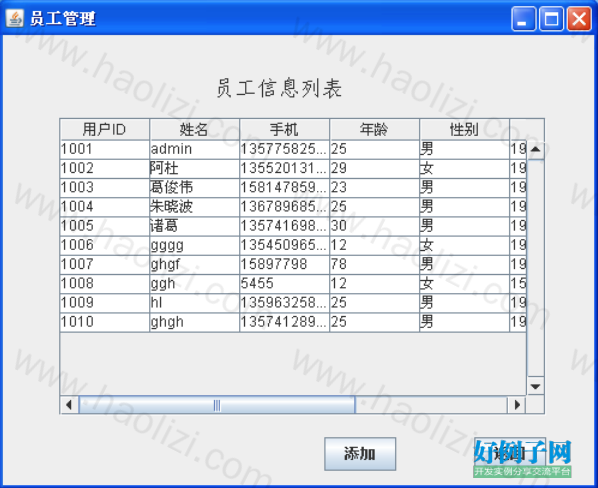Click phone cell 136789685...
Image resolution: width=598 pixels, height=488 pixels.
pyautogui.click(x=285, y=207)
